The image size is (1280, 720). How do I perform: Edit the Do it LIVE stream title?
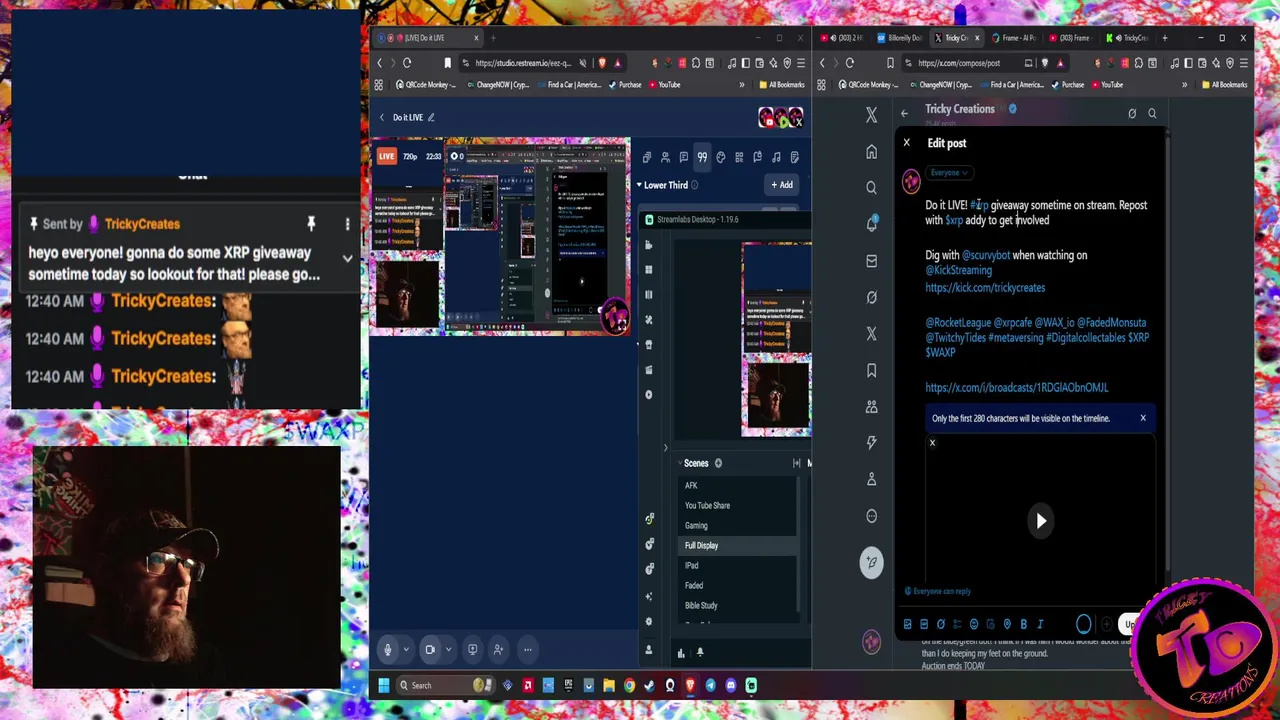pyautogui.click(x=431, y=117)
